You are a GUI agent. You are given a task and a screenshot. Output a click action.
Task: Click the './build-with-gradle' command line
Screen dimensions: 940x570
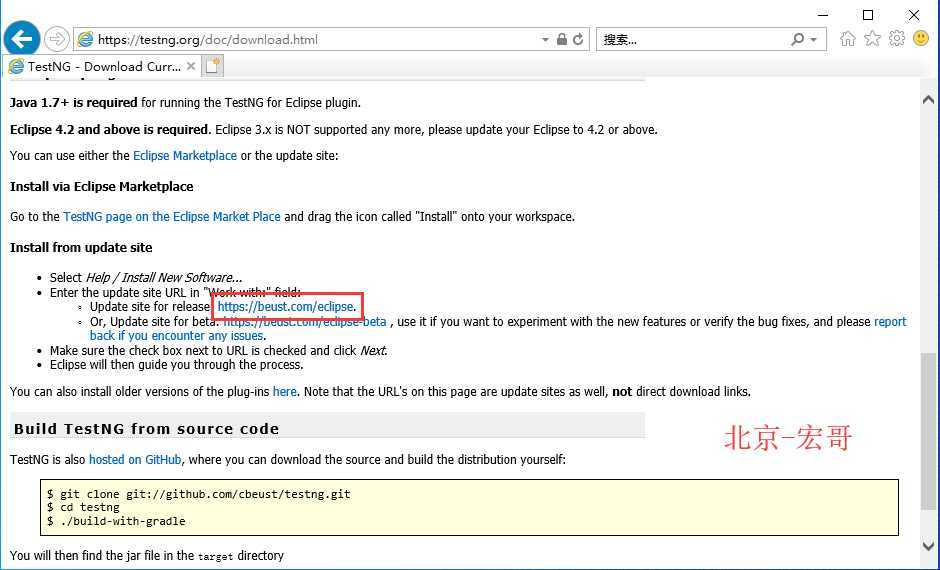(x=116, y=521)
